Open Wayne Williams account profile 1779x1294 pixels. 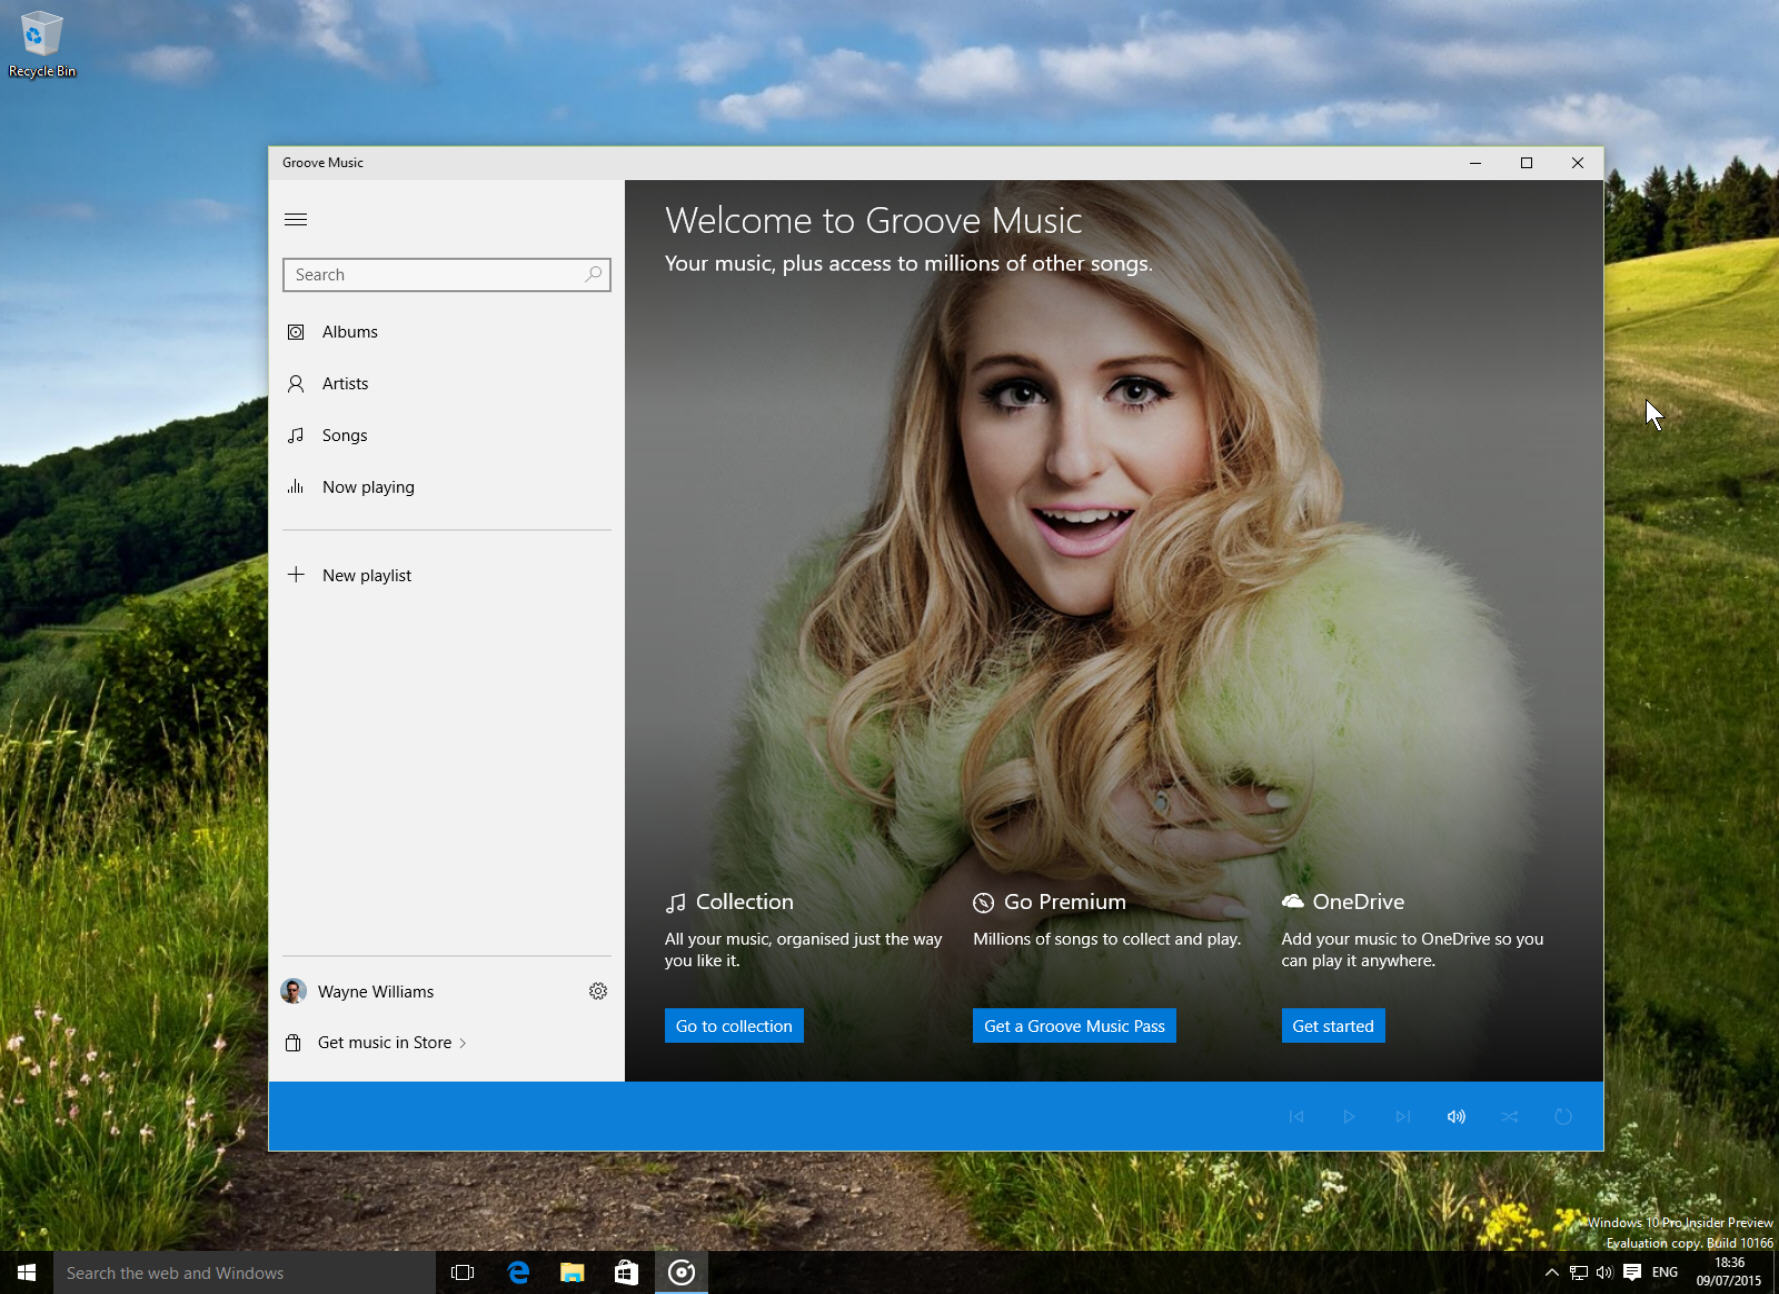357,991
